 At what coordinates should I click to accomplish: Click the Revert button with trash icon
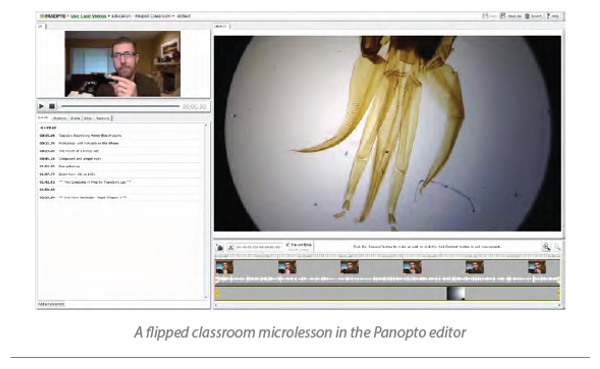coord(533,16)
